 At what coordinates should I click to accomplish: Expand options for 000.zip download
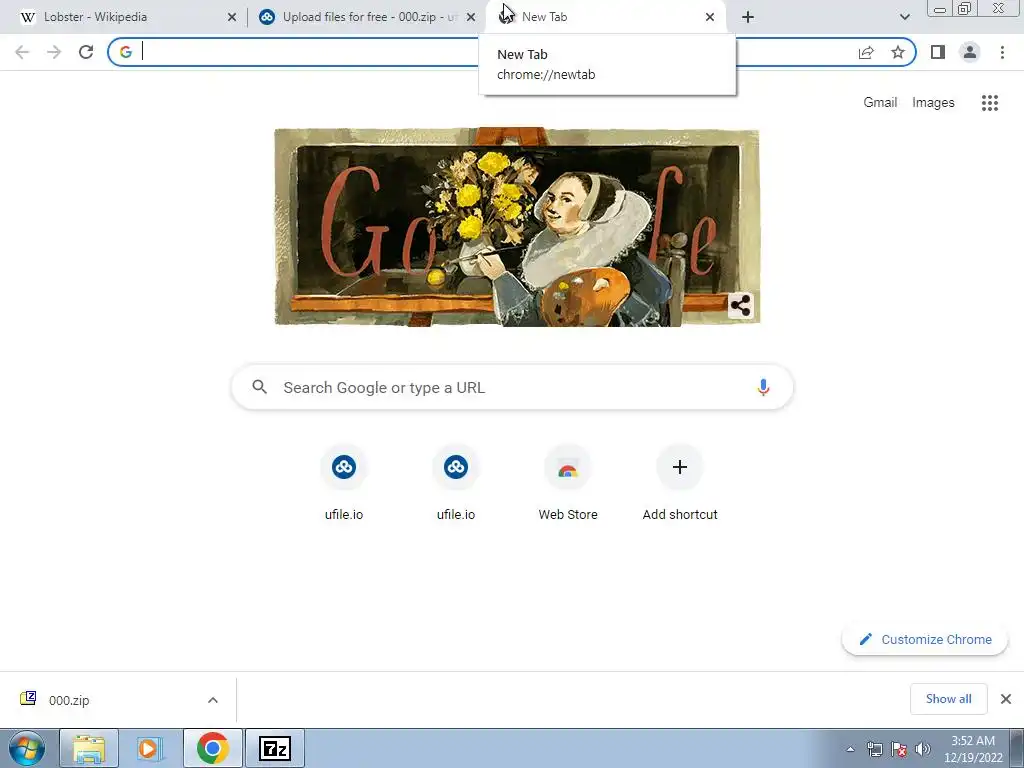tap(213, 700)
